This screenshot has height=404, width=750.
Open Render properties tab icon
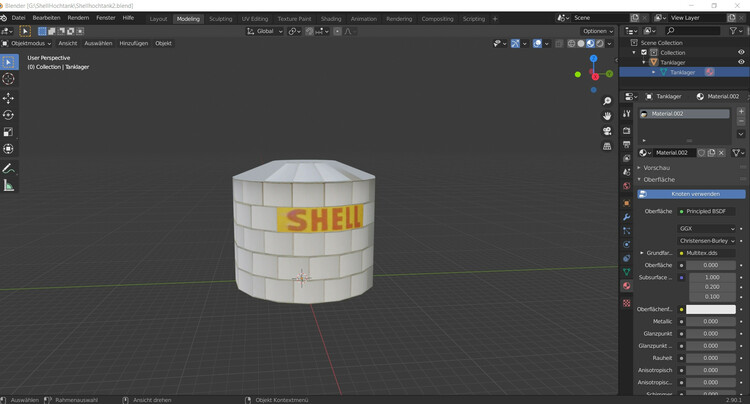point(627,131)
